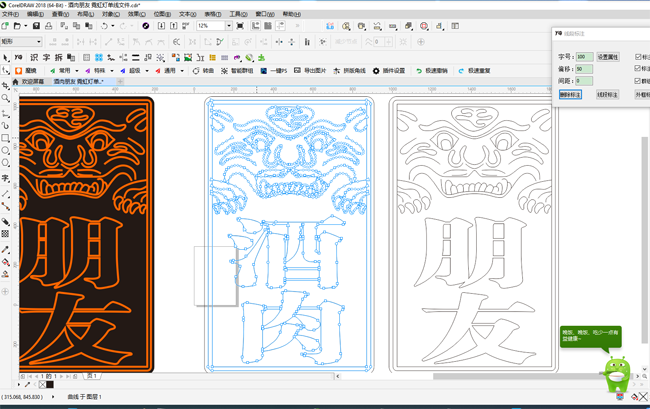Viewport: 650px width, 409px height.
Task: Select the Pick tool arrow in the toolbox
Action: (x=5, y=57)
